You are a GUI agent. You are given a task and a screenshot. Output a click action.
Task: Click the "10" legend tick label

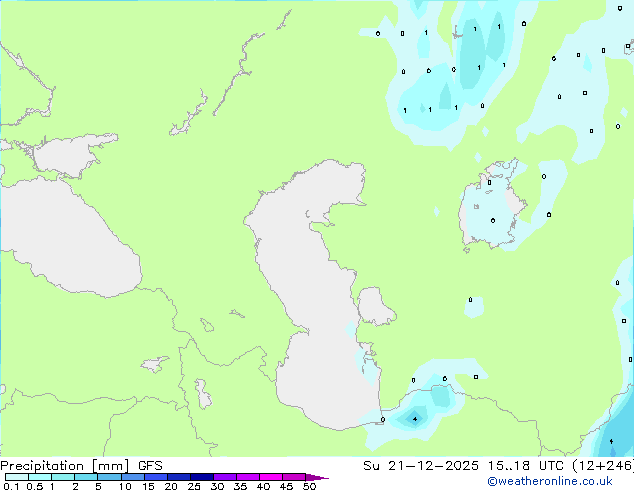tap(125, 486)
